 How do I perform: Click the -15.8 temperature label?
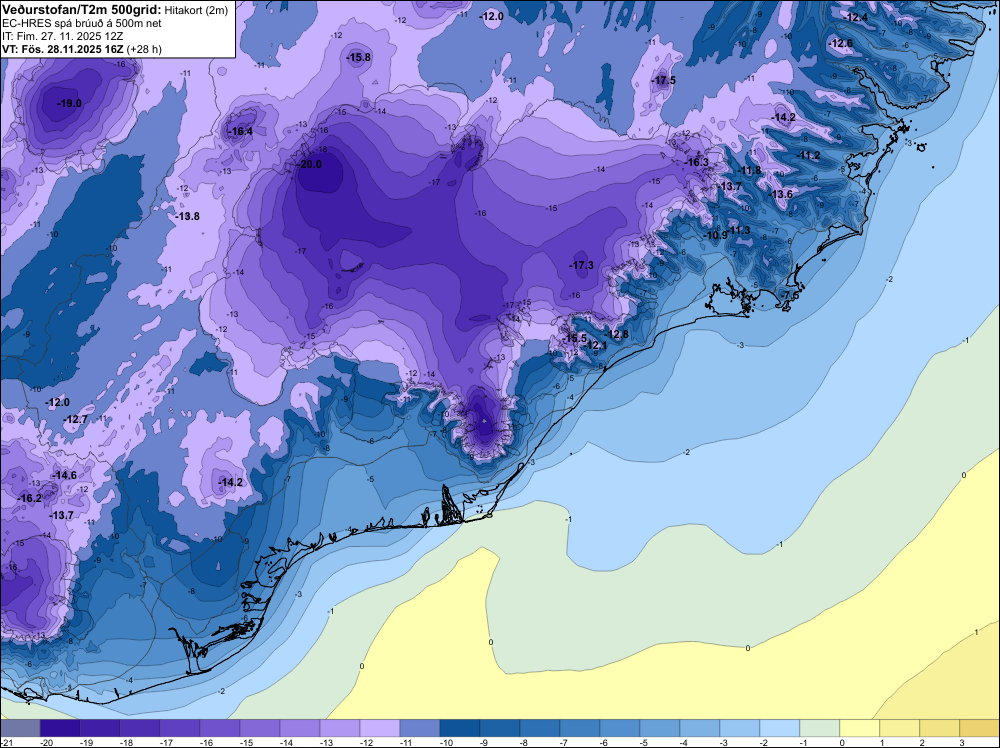point(358,57)
